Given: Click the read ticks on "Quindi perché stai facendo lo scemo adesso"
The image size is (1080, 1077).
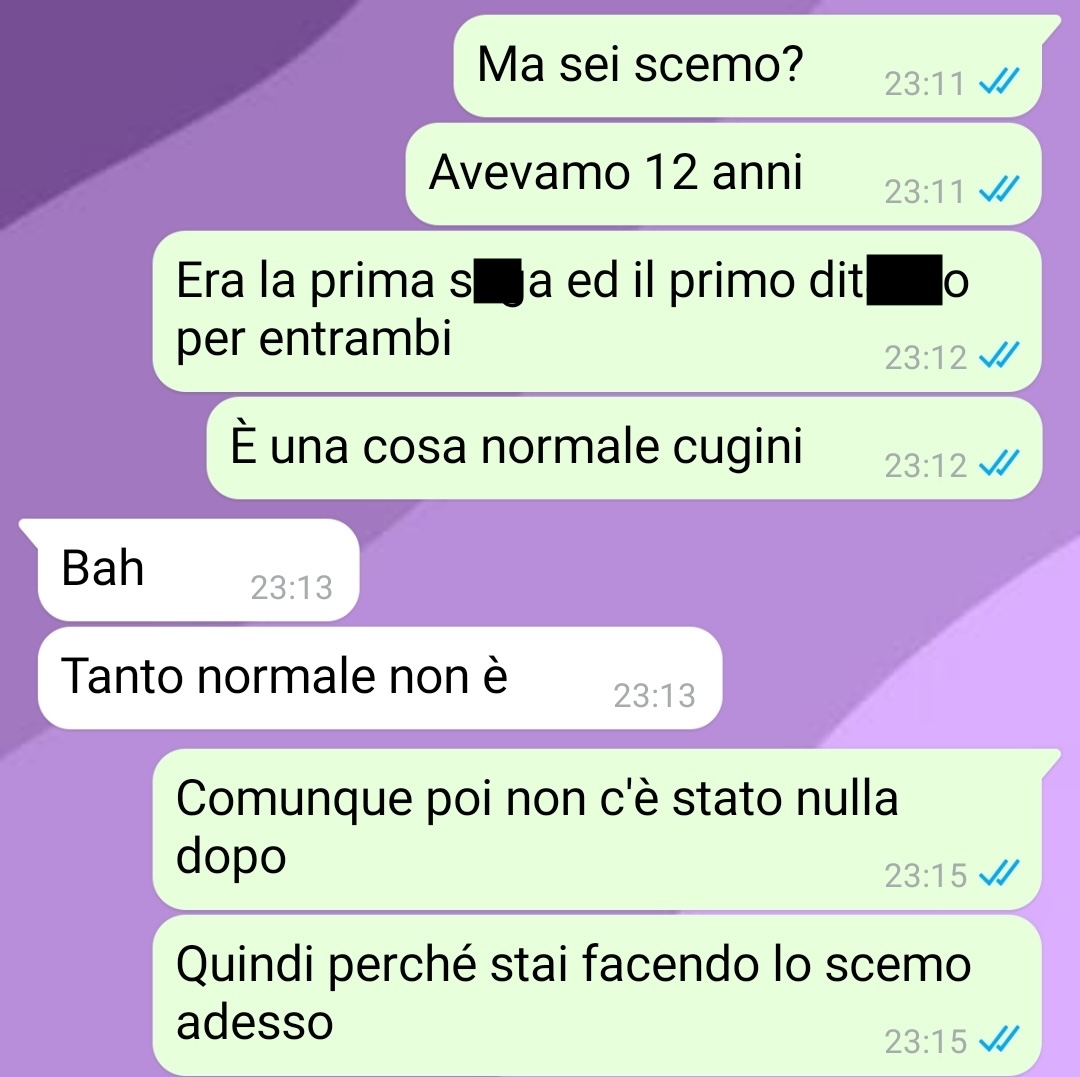Looking at the screenshot, I should point(999,1039).
